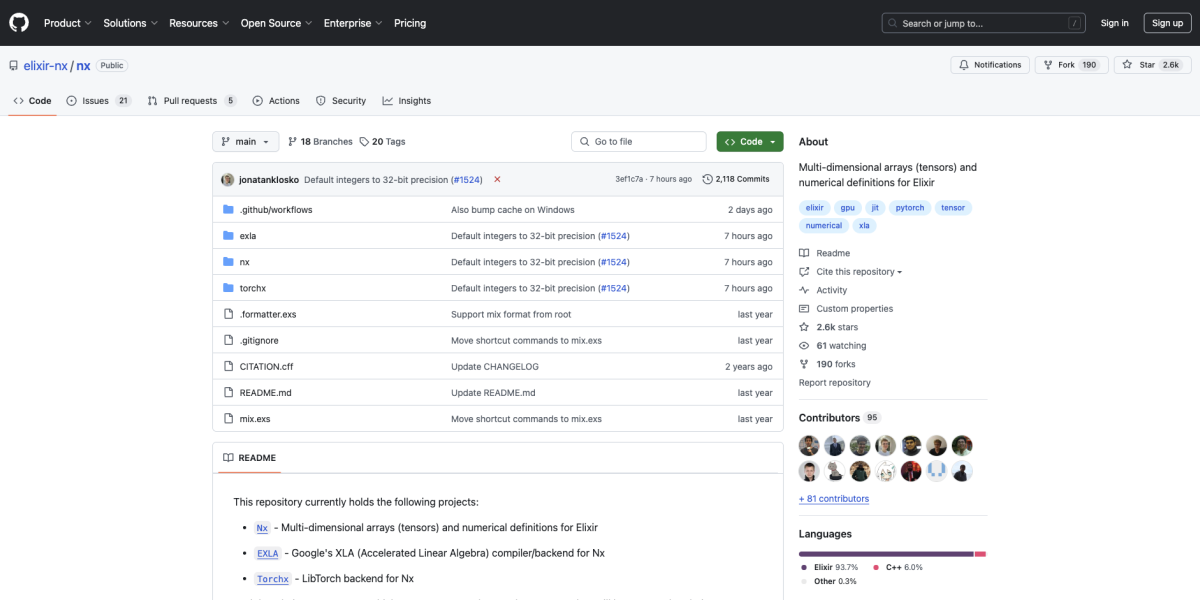This screenshot has width=1200, height=600.
Task: Toggle Notifications for this repository
Action: (x=990, y=65)
